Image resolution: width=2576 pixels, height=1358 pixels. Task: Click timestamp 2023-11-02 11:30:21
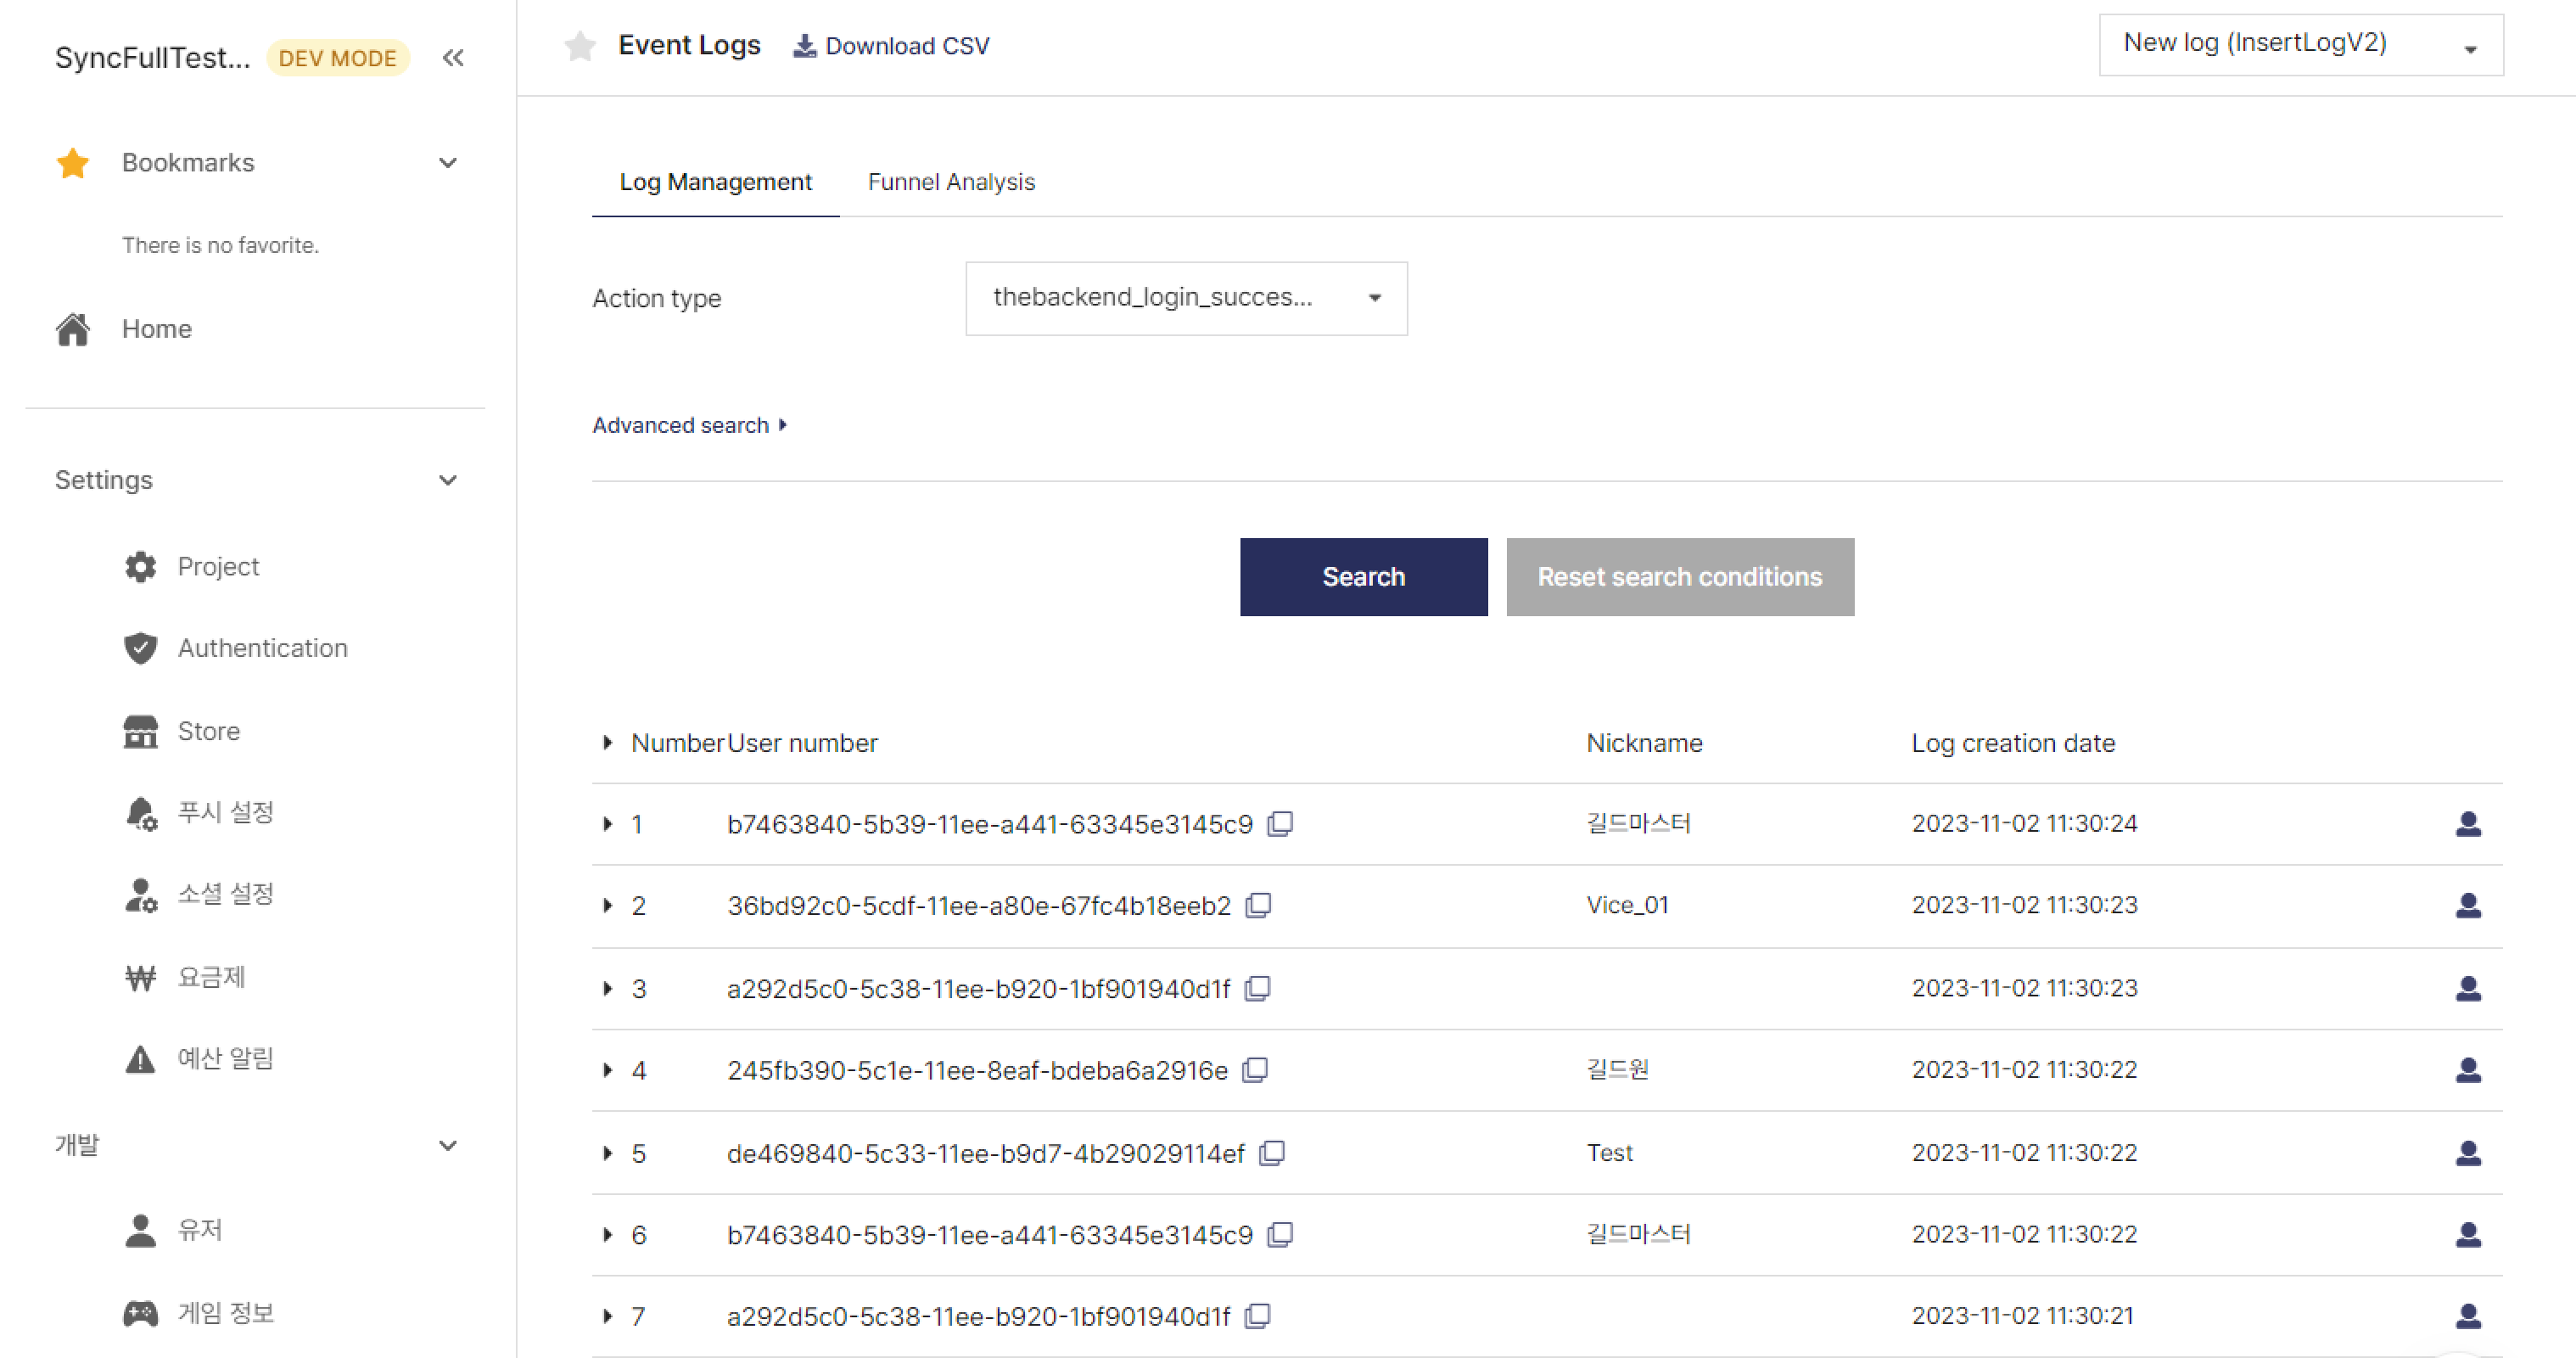coord(2022,1315)
